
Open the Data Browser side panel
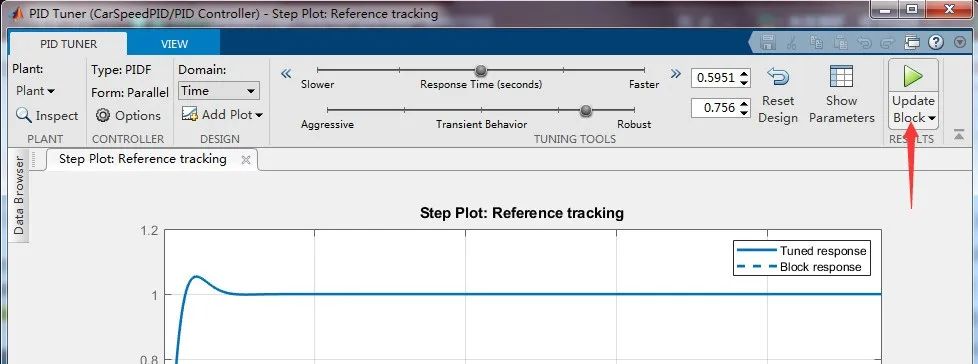pyautogui.click(x=19, y=196)
